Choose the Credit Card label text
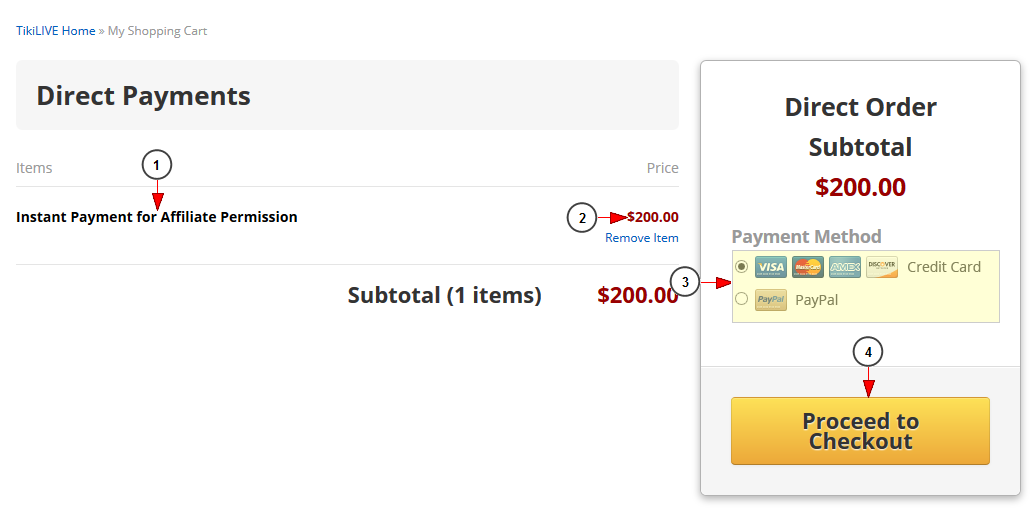This screenshot has height=520, width=1033. (944, 267)
